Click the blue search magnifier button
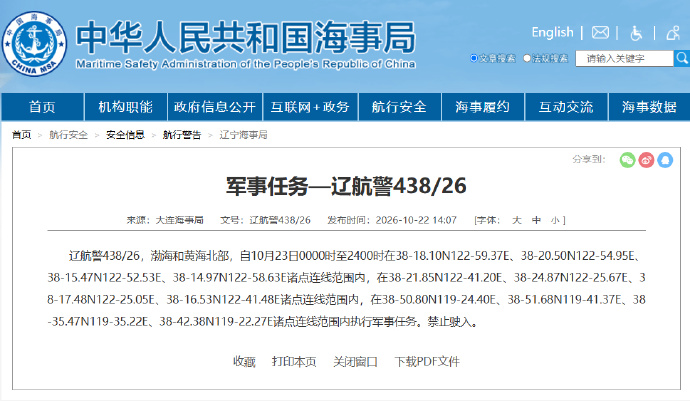 682,58
